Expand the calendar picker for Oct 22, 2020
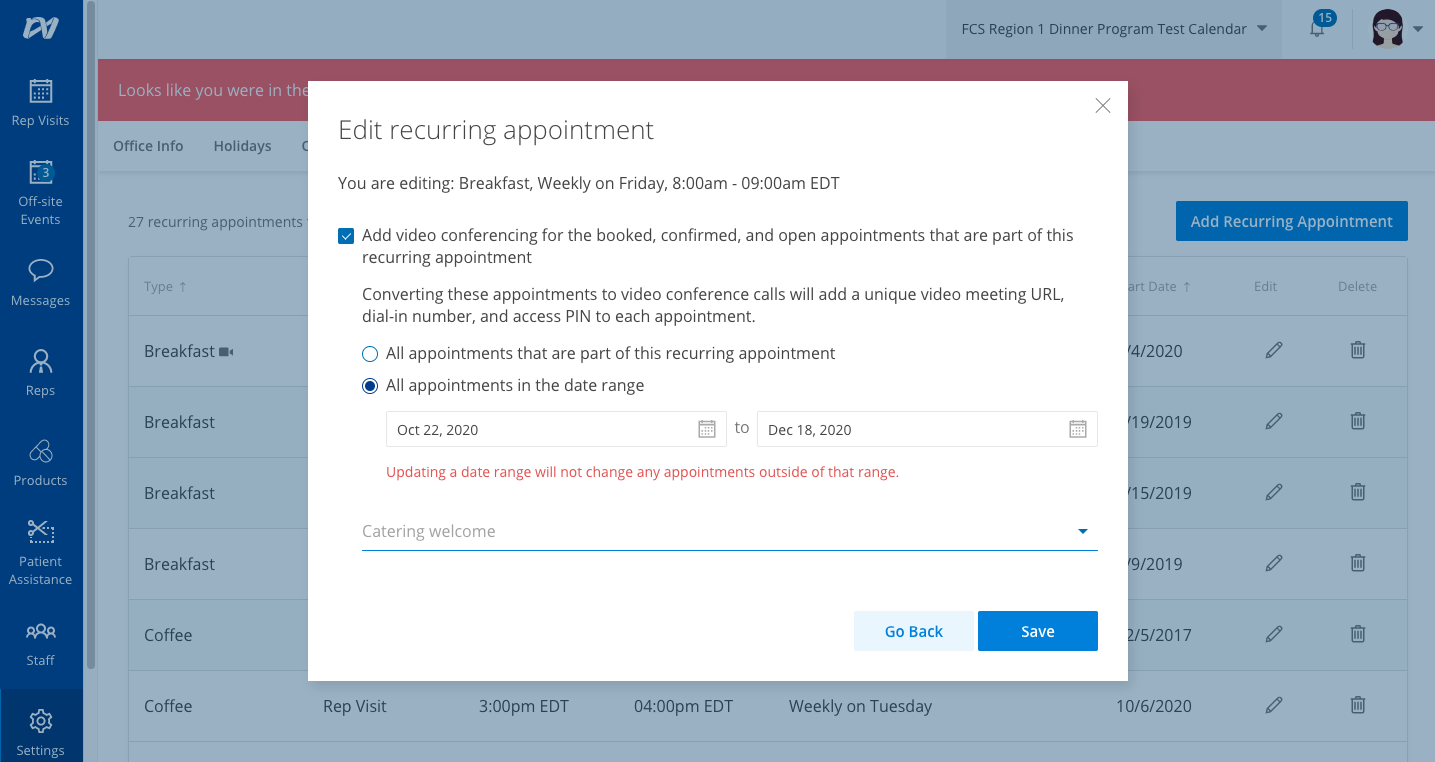Image resolution: width=1435 pixels, height=762 pixels. coord(707,428)
